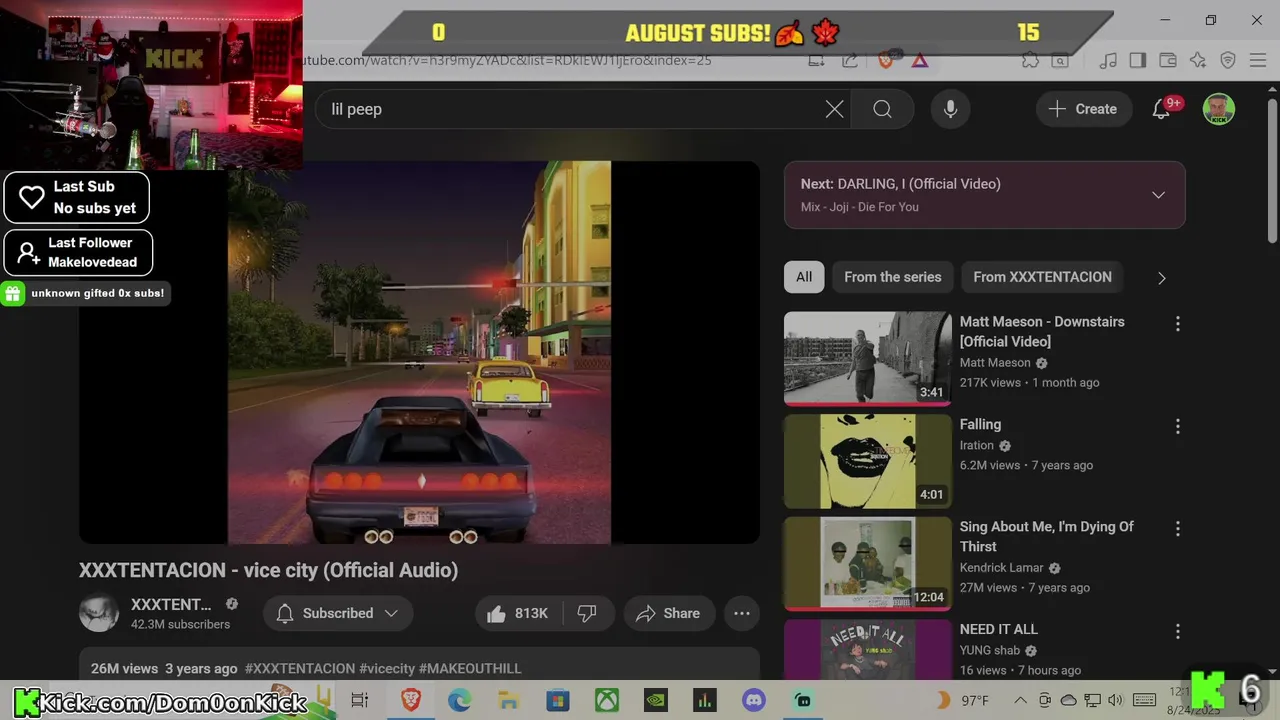Open options for Matt Maeson Downstairs video
The height and width of the screenshot is (720, 1280).
[1177, 323]
